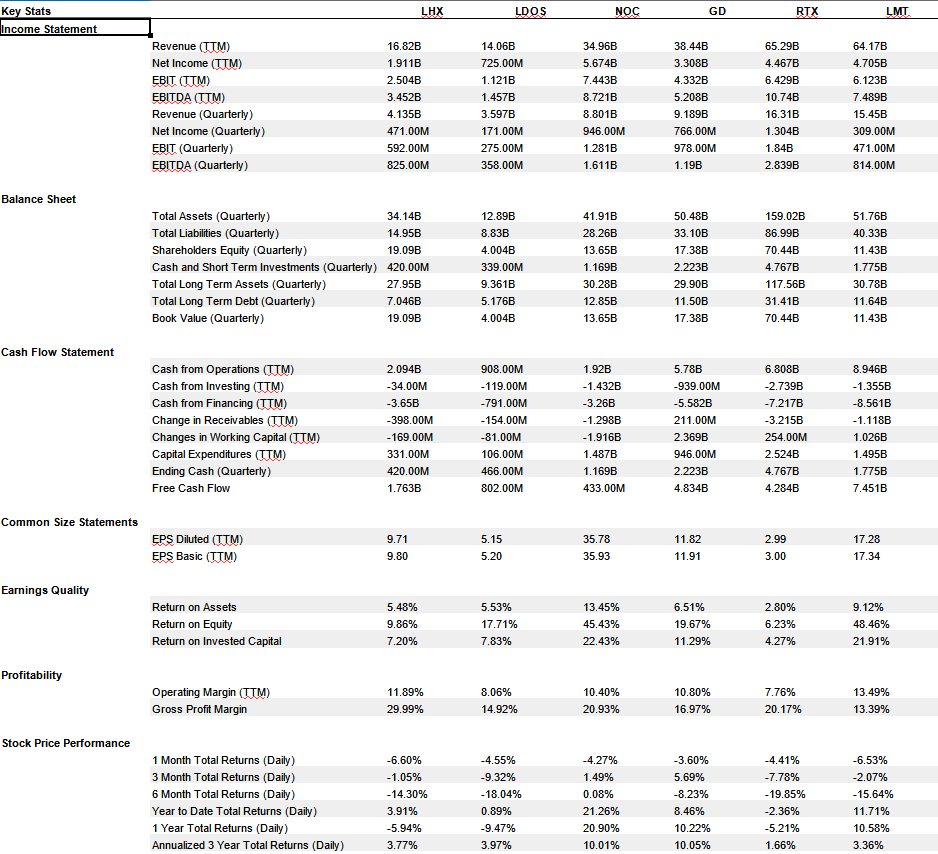Click Book Value (Quarterly) label
The height and width of the screenshot is (854, 938).
tap(208, 318)
